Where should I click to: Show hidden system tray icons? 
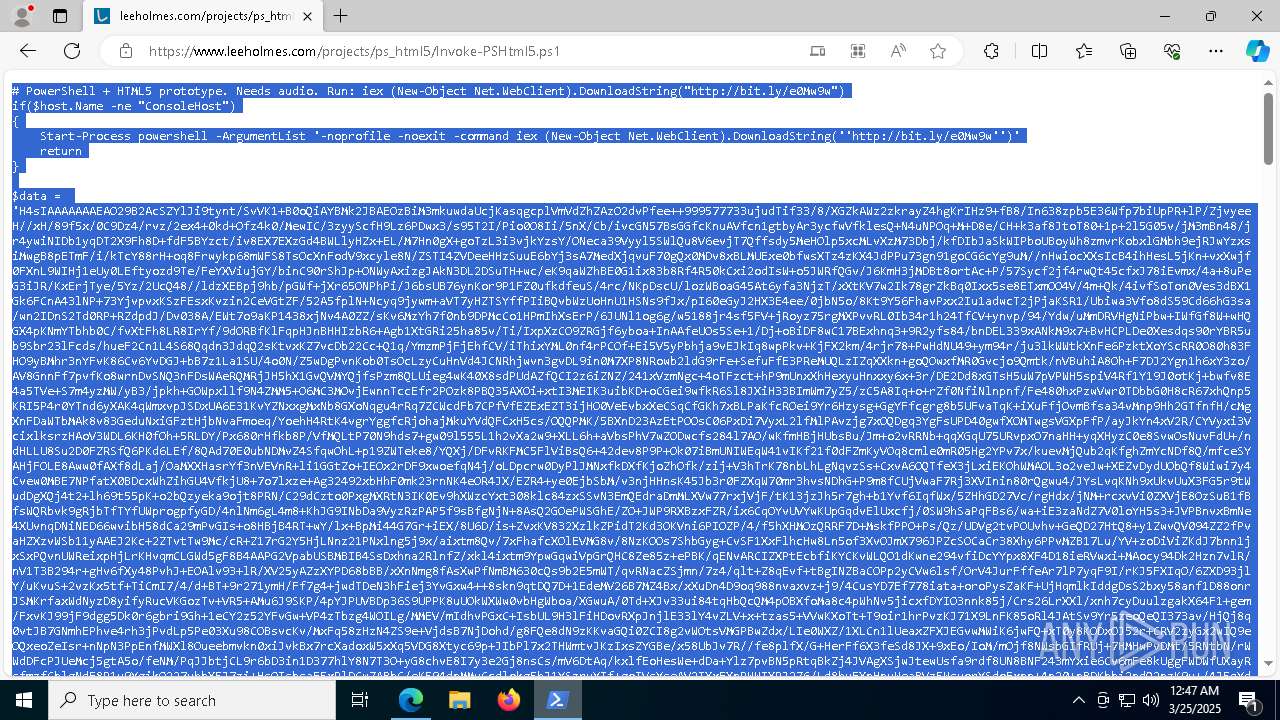click(1078, 701)
